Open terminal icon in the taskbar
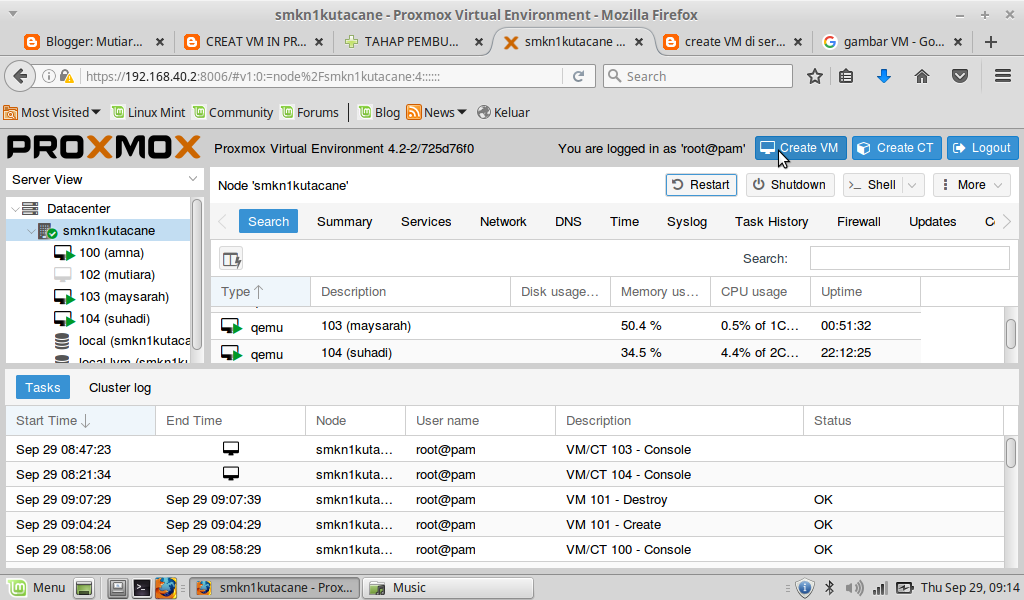1024x600 pixels. point(142,588)
